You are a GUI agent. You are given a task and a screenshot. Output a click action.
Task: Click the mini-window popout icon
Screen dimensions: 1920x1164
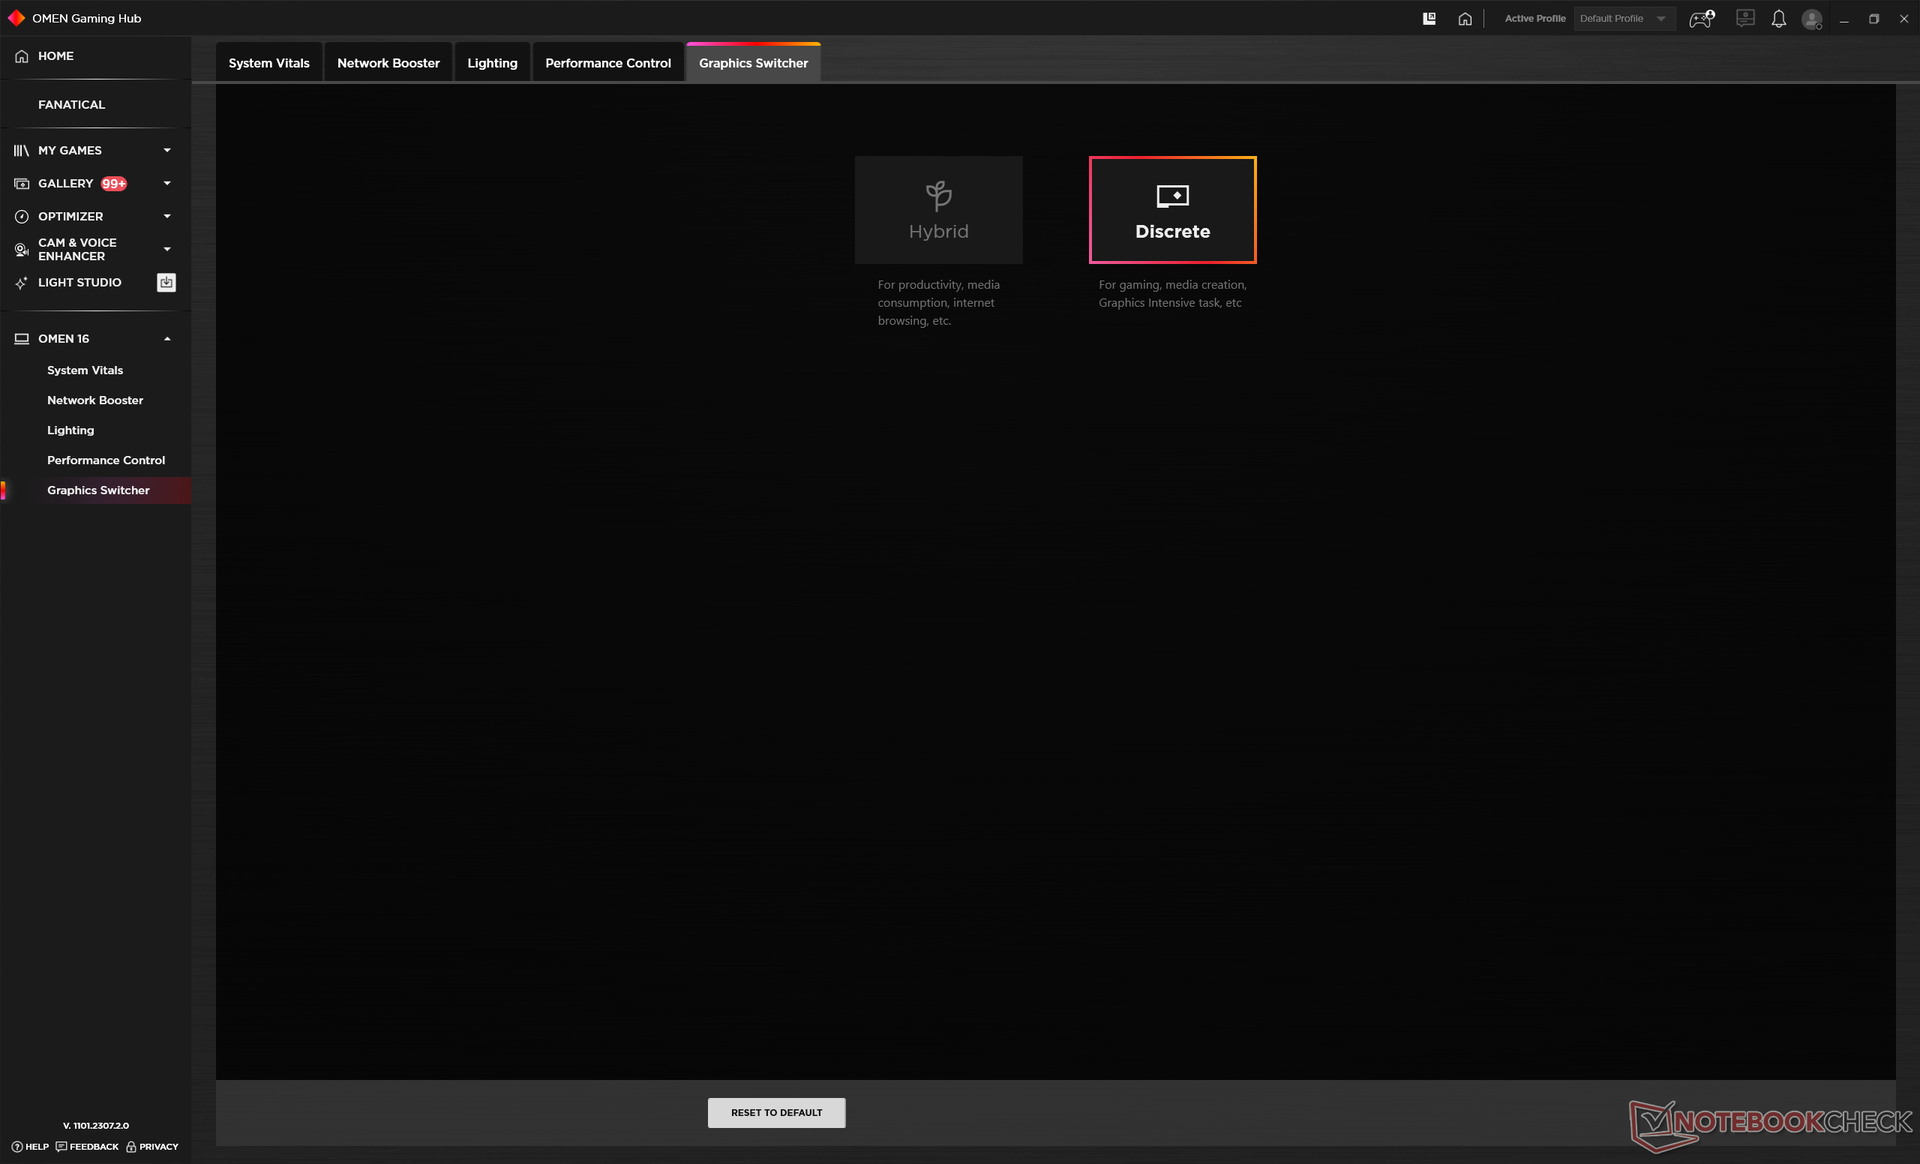point(1429,19)
